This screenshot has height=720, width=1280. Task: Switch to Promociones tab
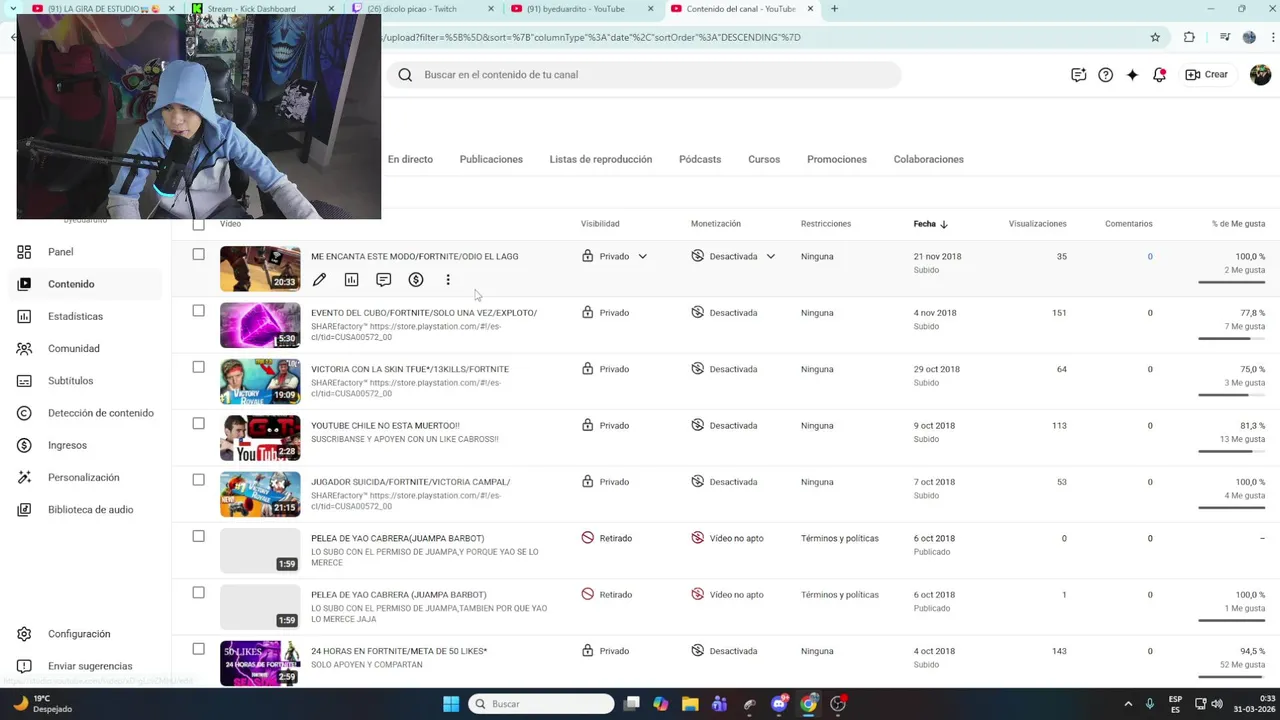click(x=837, y=160)
